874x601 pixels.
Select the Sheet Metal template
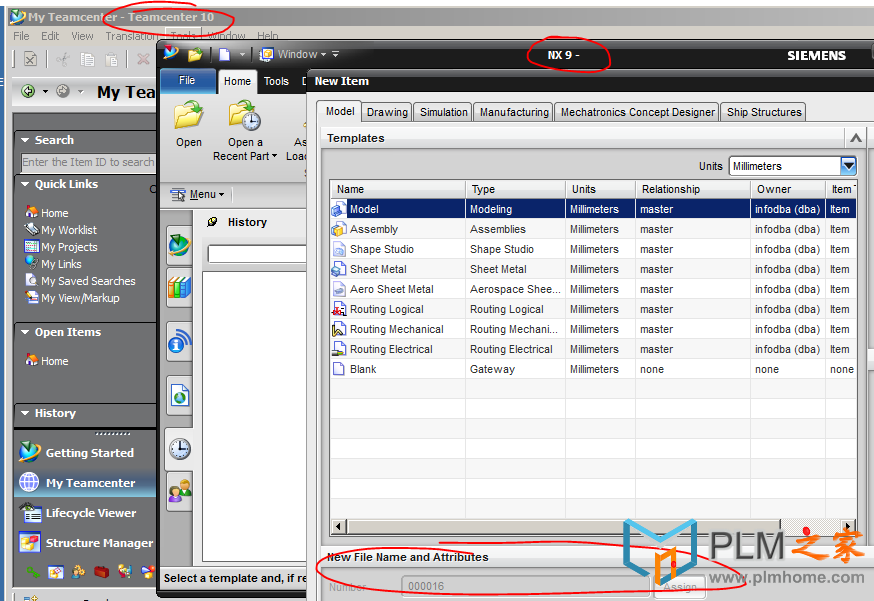click(x=593, y=269)
